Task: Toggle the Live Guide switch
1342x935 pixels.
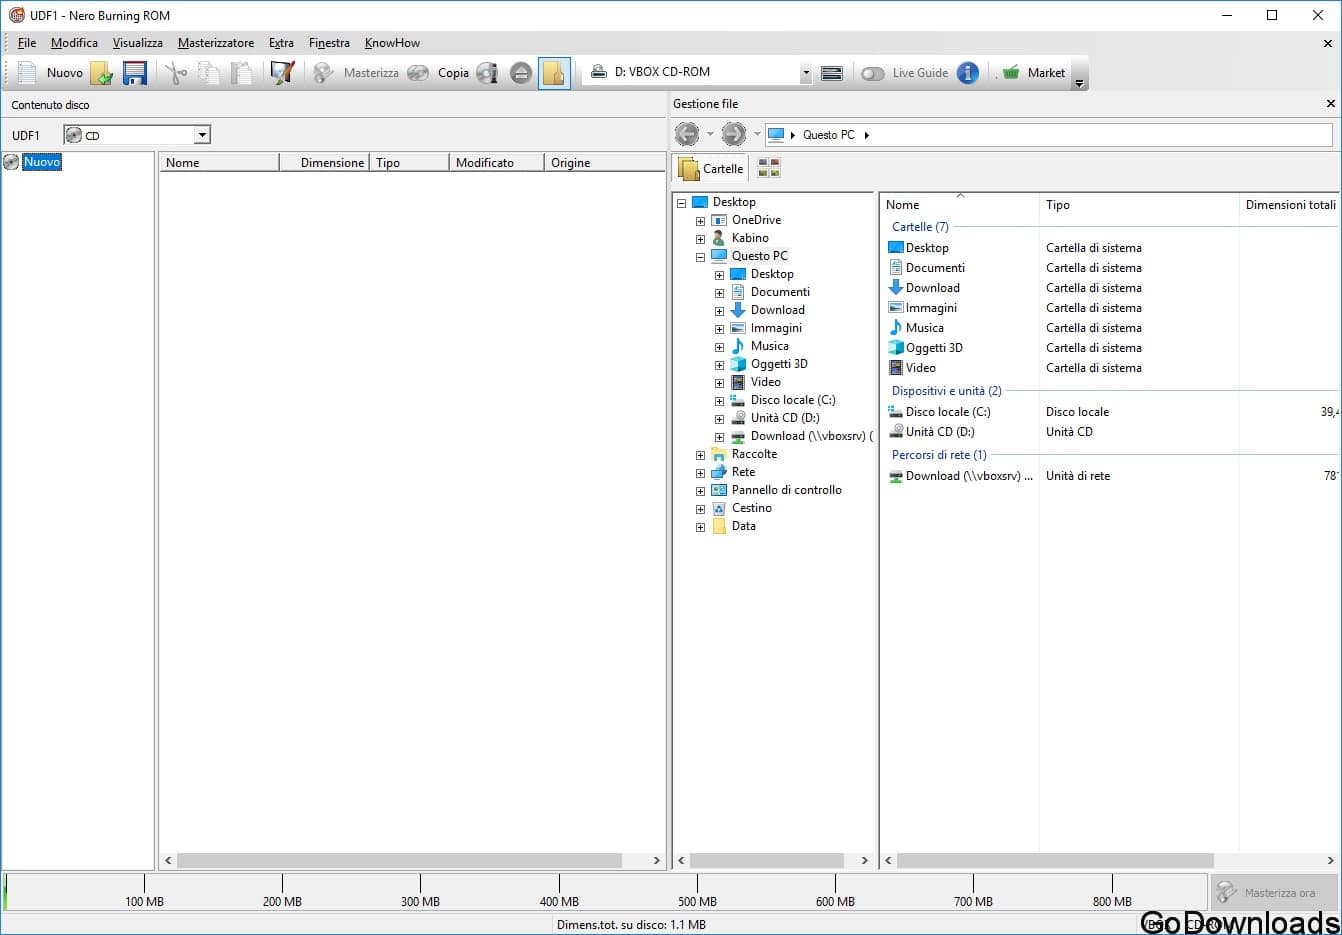Action: pyautogui.click(x=873, y=73)
